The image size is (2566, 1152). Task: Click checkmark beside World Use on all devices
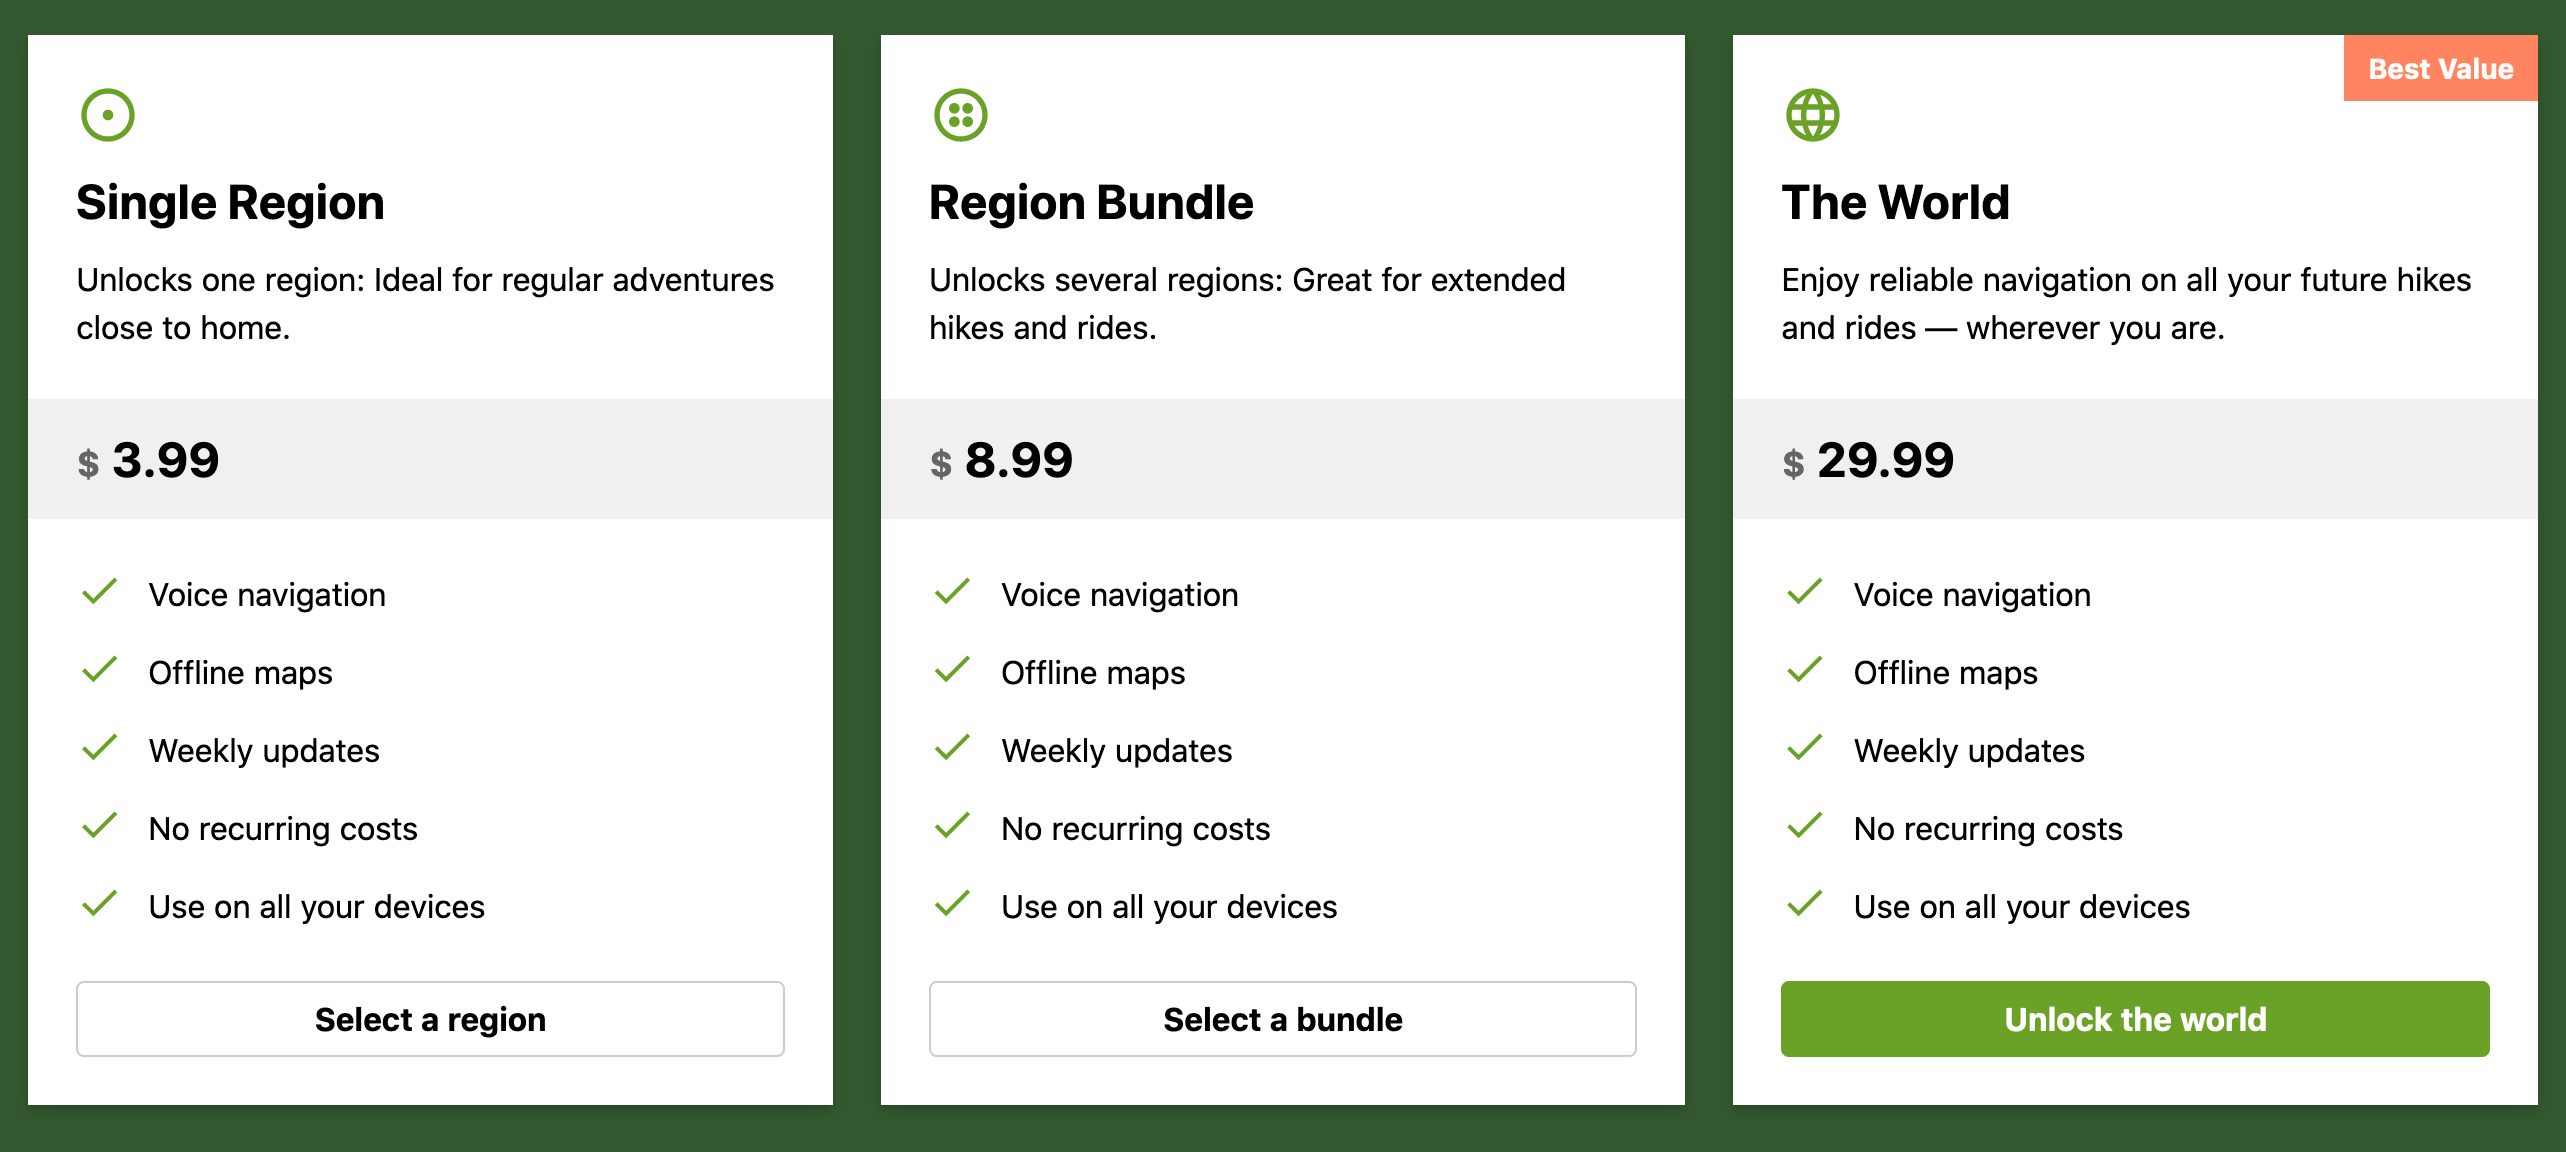click(1805, 904)
